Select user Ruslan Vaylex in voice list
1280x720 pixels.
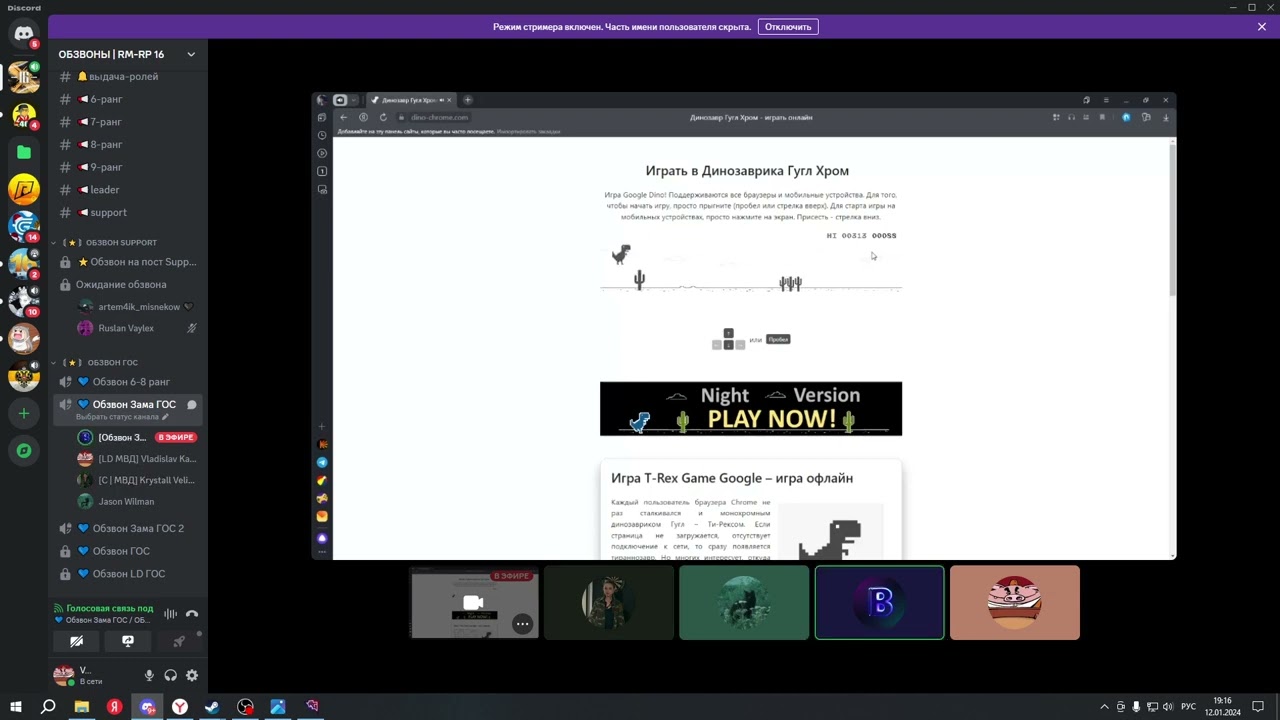pyautogui.click(x=137, y=328)
